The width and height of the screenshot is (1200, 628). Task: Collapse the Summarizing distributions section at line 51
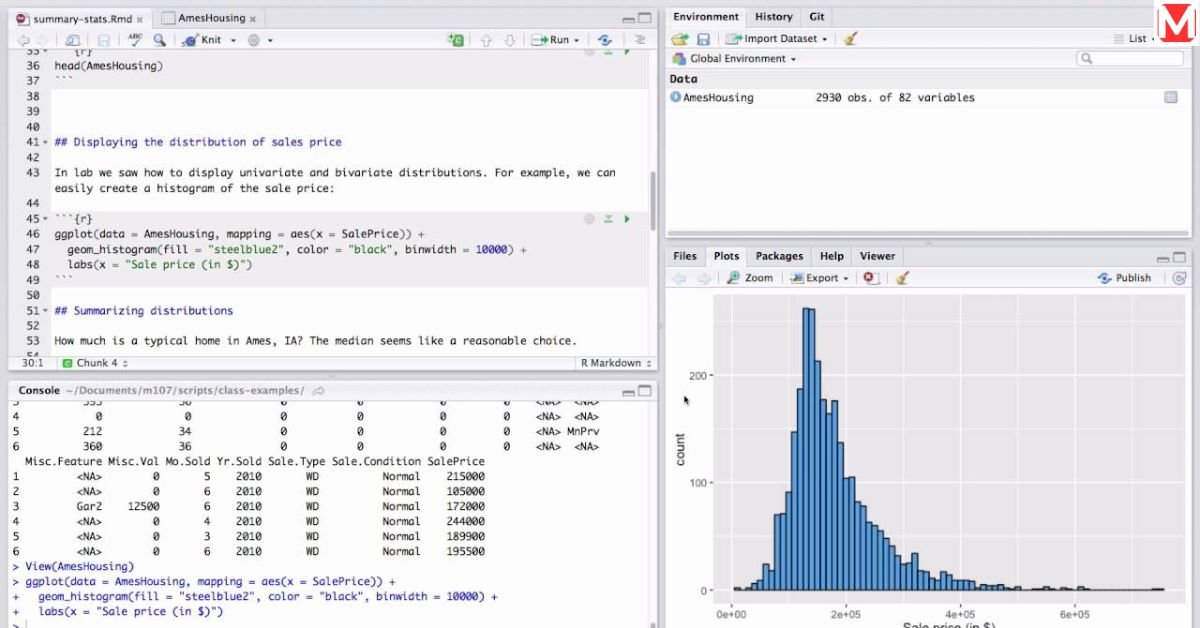[x=45, y=311]
